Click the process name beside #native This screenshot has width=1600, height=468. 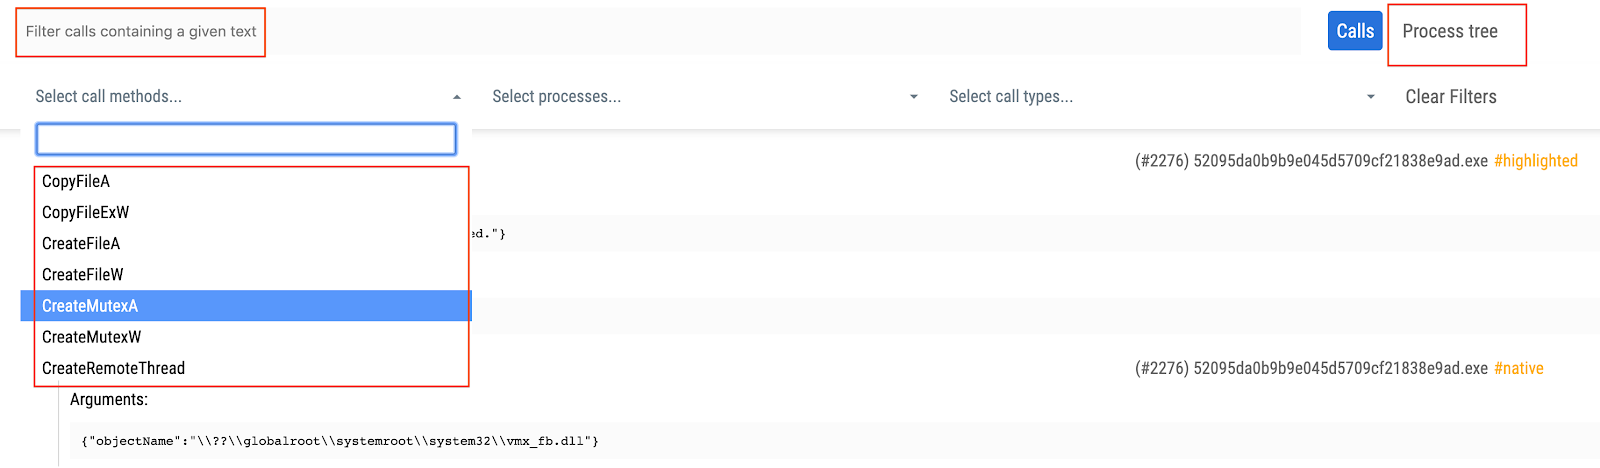(1311, 369)
